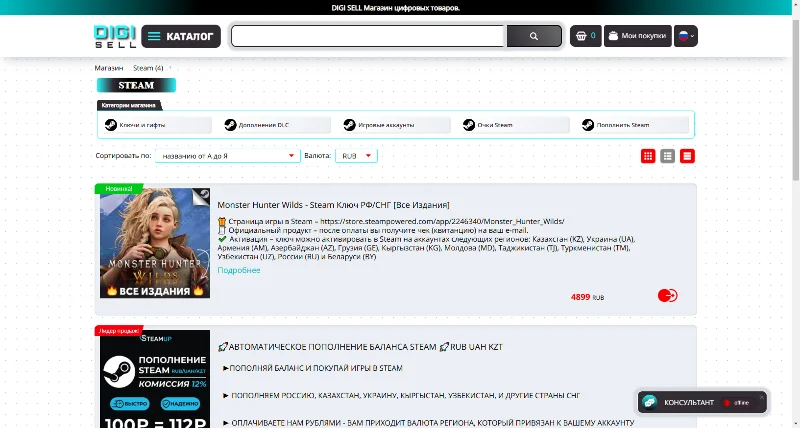Open the RUB currency dropdown
This screenshot has width=800, height=428.
pos(356,156)
